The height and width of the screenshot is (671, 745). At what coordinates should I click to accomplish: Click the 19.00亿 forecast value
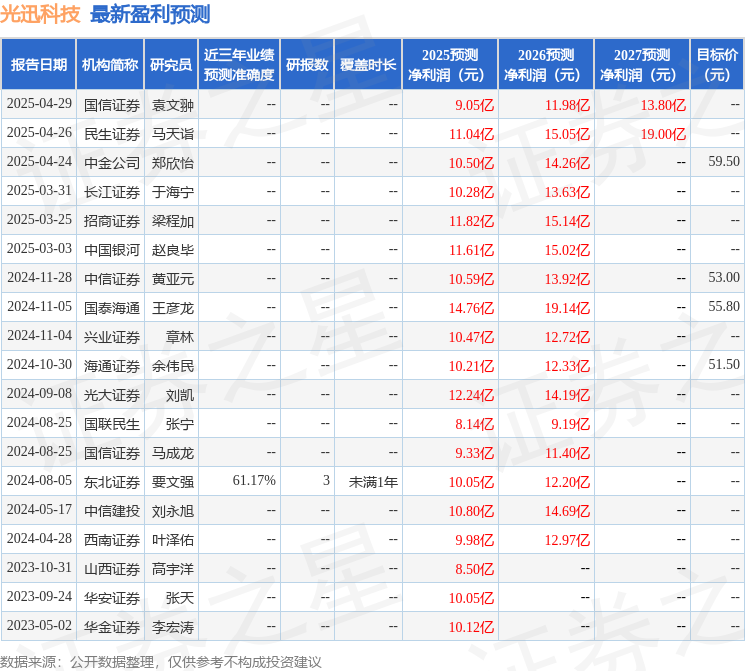point(663,134)
